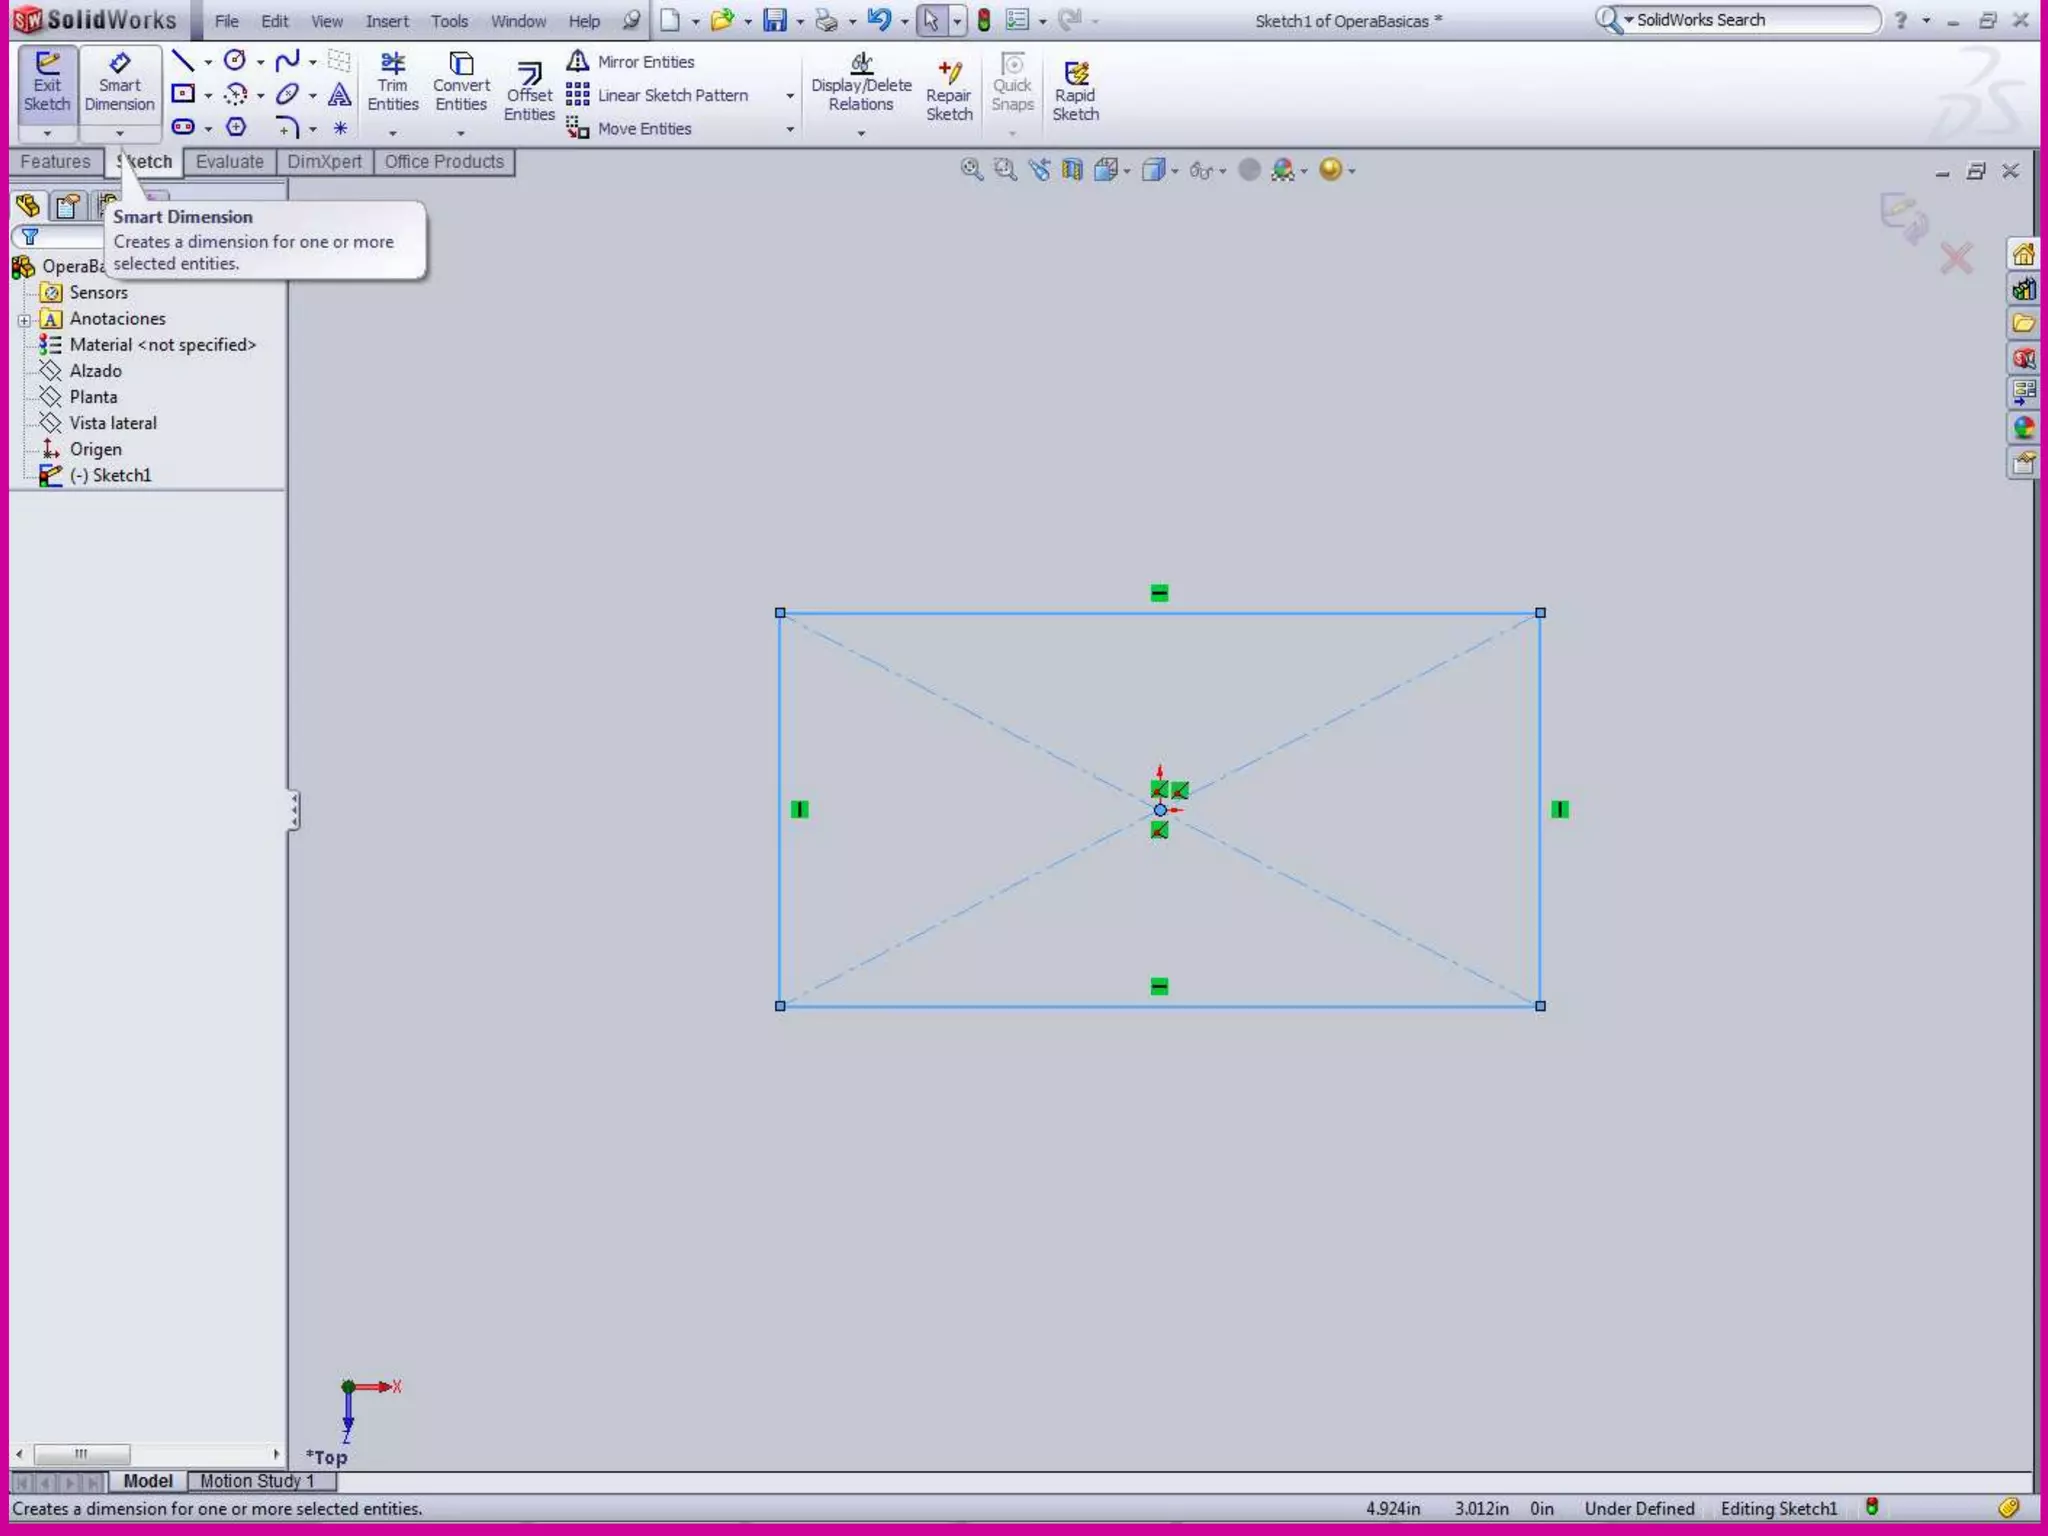This screenshot has width=2048, height=1536.
Task: Open the Insert menu
Action: coord(387,21)
